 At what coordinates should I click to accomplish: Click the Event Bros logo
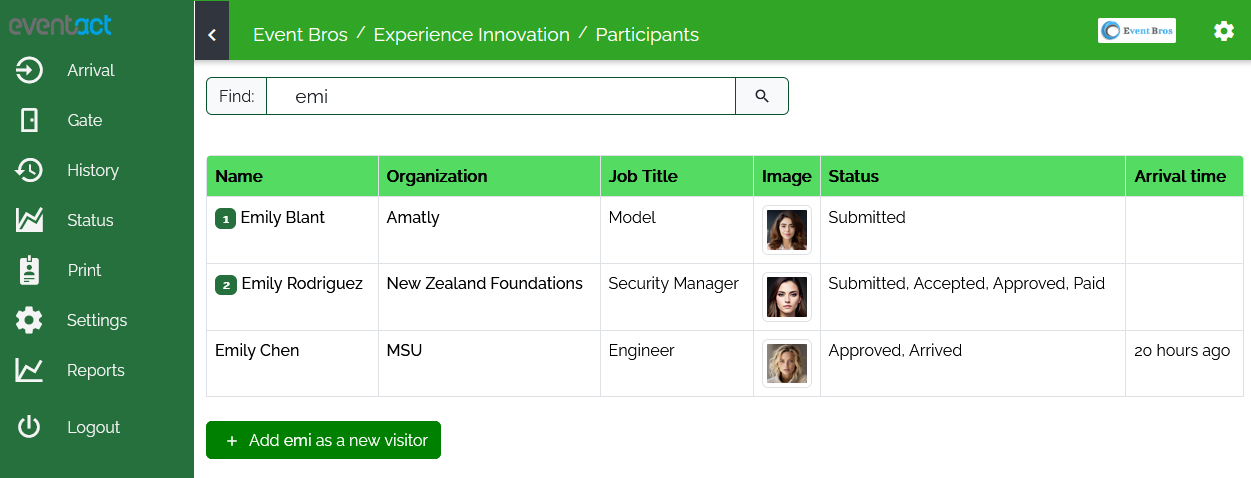pyautogui.click(x=1136, y=31)
